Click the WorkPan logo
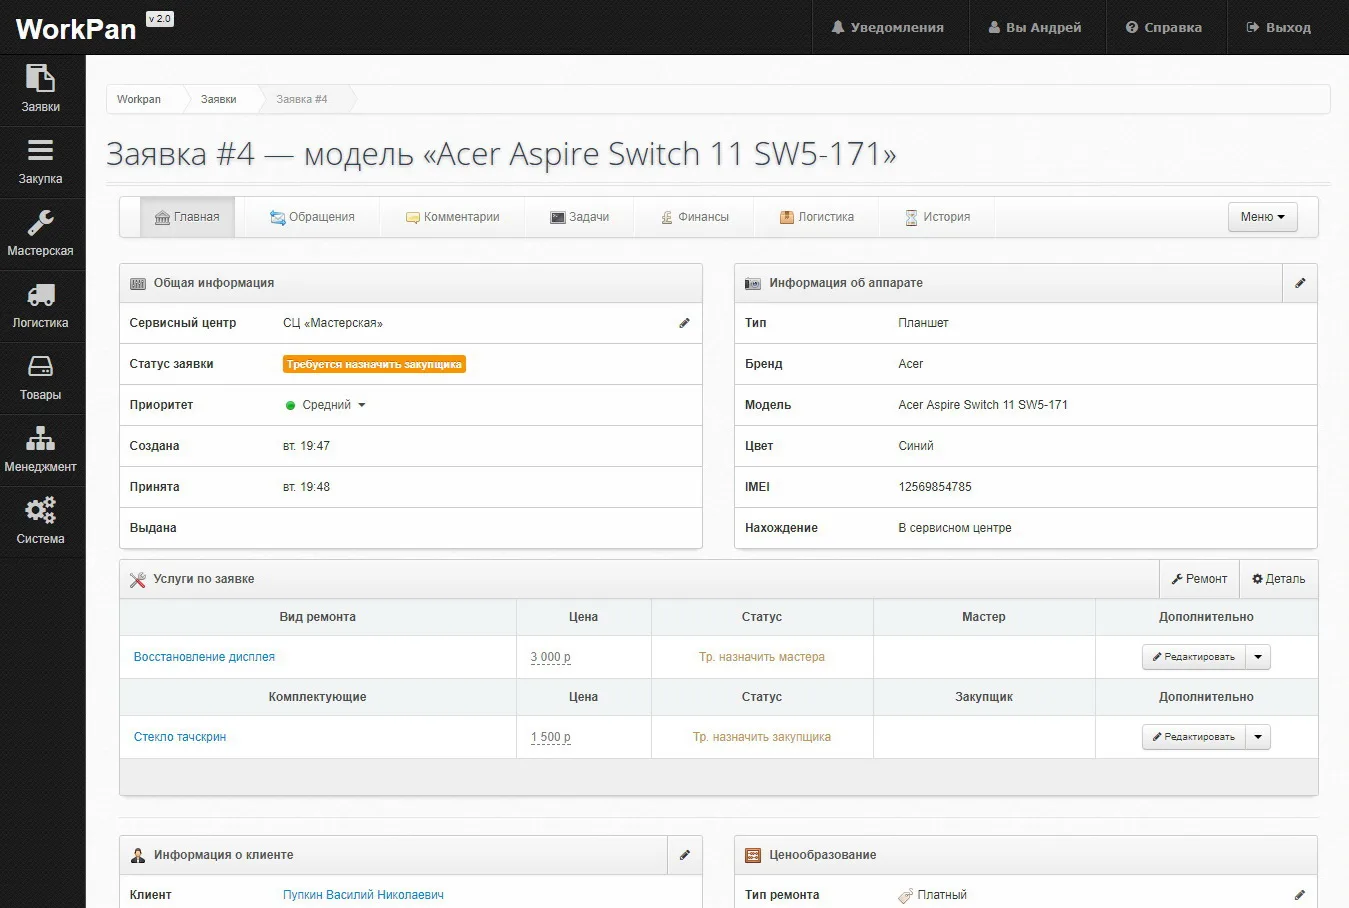Image resolution: width=1349 pixels, height=908 pixels. 76,29
